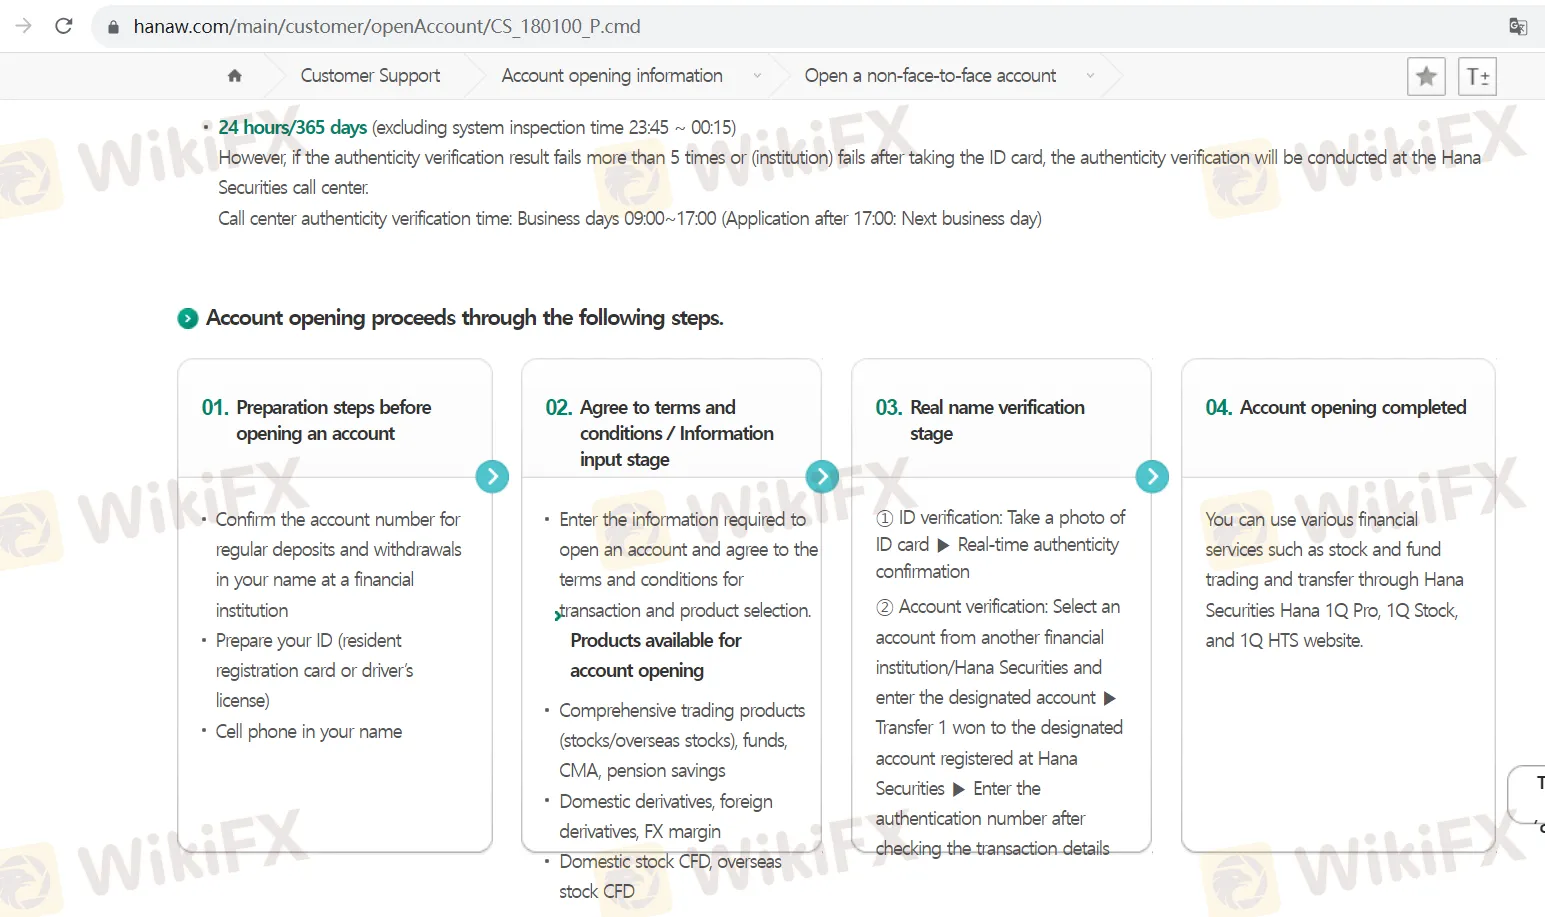1545x917 pixels.
Task: Adjust text size with T± button
Action: [1477, 76]
